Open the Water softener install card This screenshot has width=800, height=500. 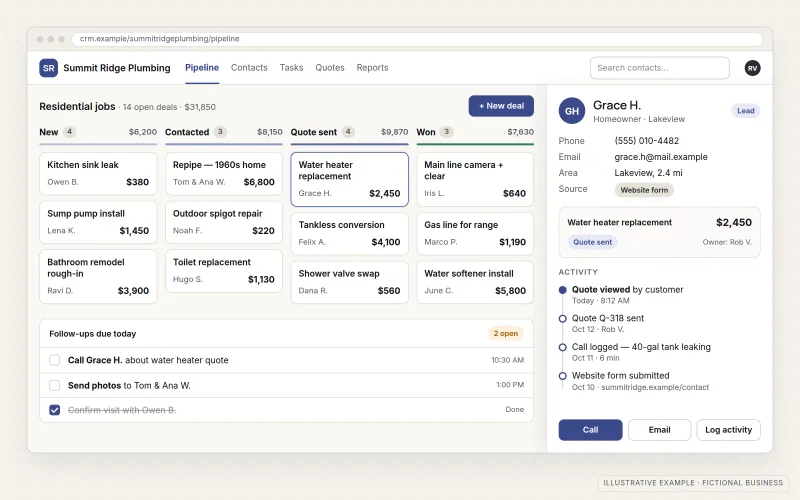475,282
